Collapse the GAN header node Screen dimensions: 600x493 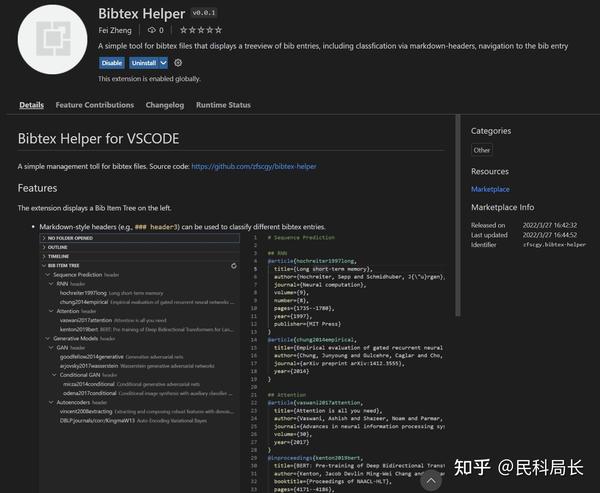click(140, 348)
